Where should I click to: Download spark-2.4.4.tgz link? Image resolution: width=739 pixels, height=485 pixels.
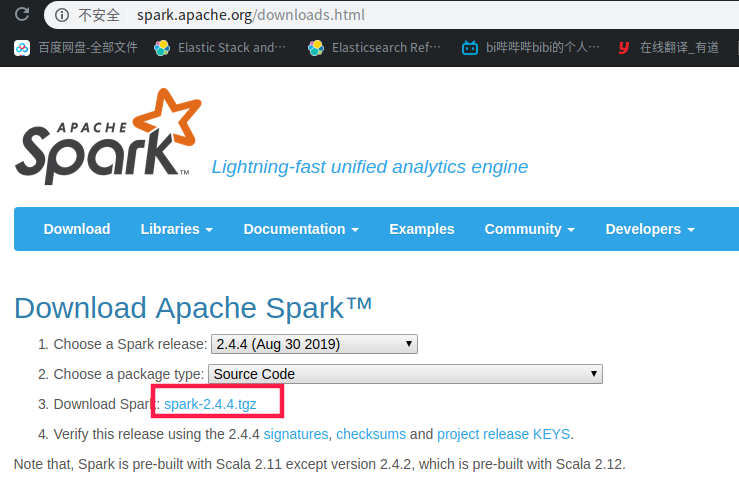coord(210,404)
